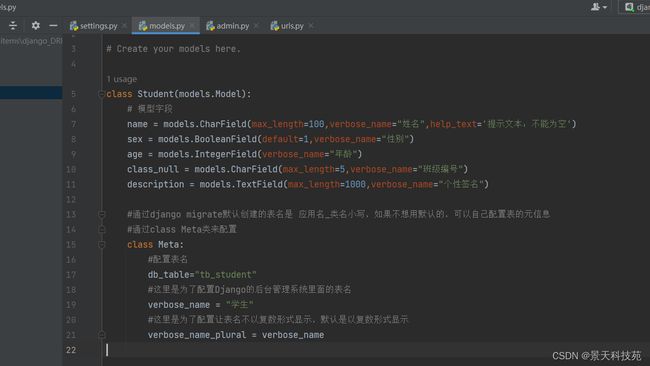
Task: Click the search icon at top right
Action: pos(629,7)
